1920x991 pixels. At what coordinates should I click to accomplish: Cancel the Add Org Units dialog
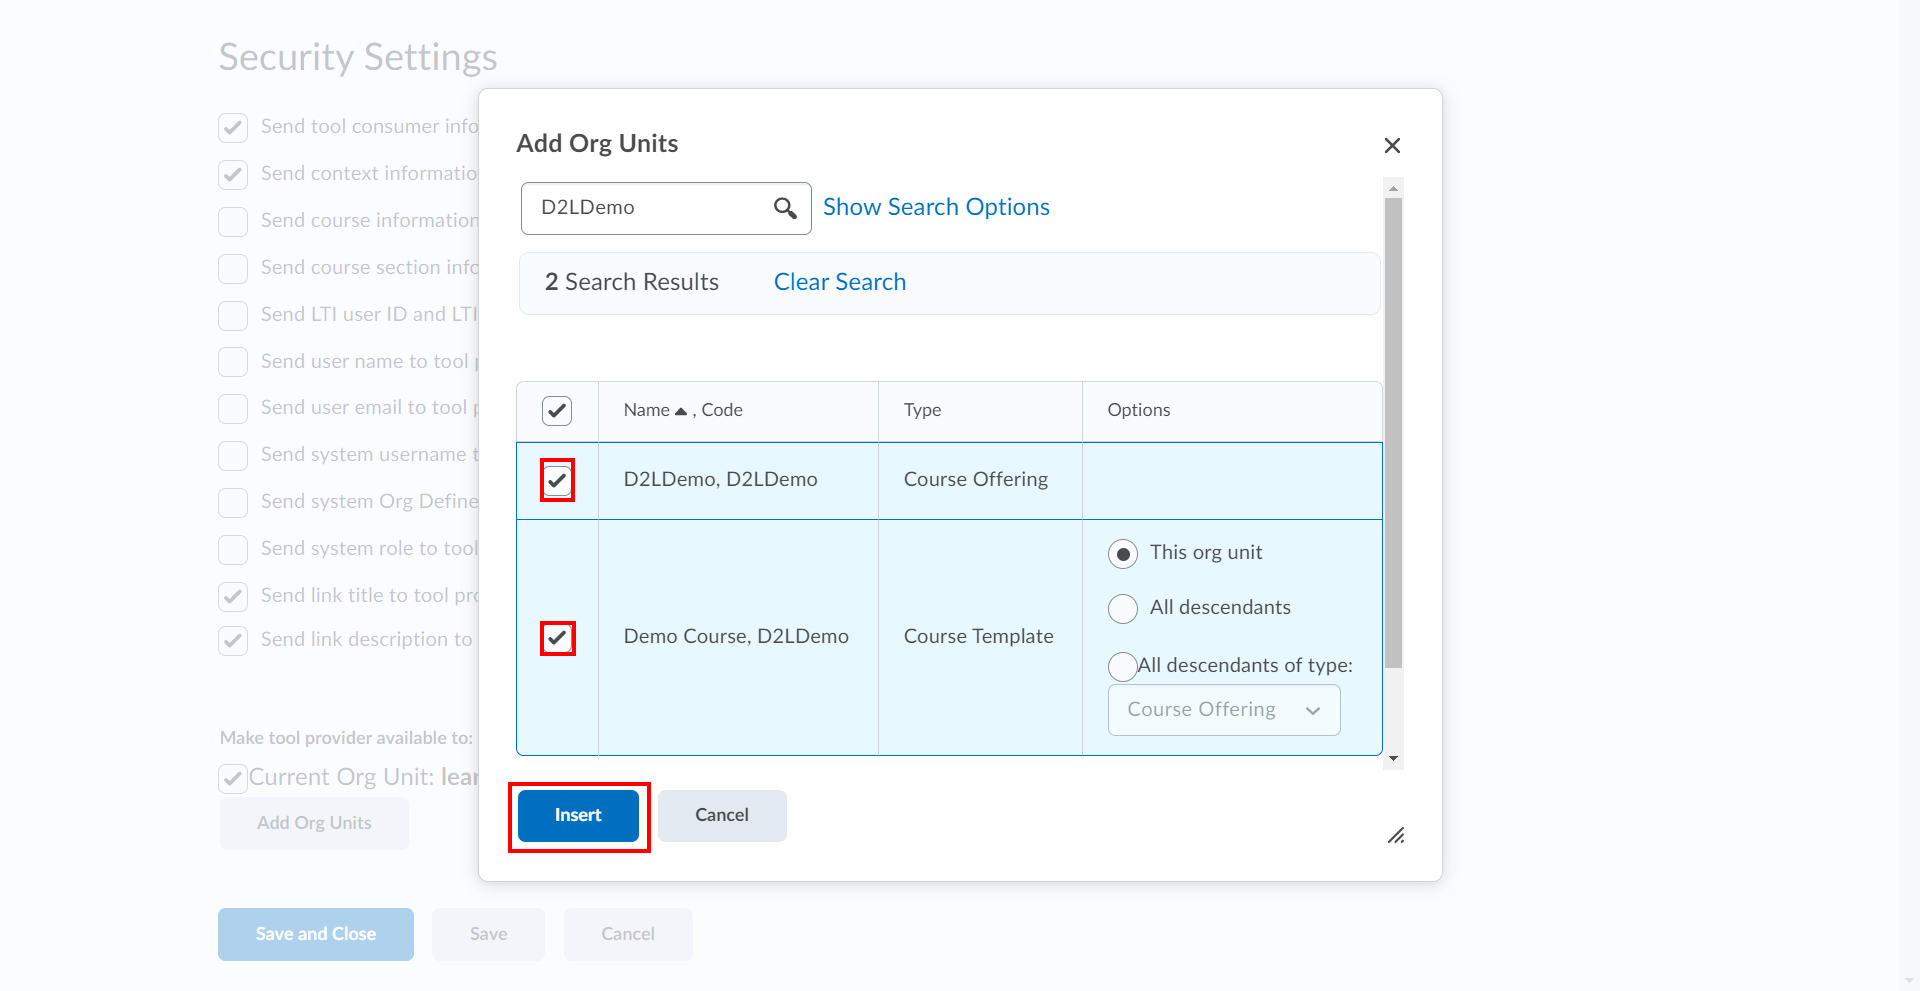722,816
